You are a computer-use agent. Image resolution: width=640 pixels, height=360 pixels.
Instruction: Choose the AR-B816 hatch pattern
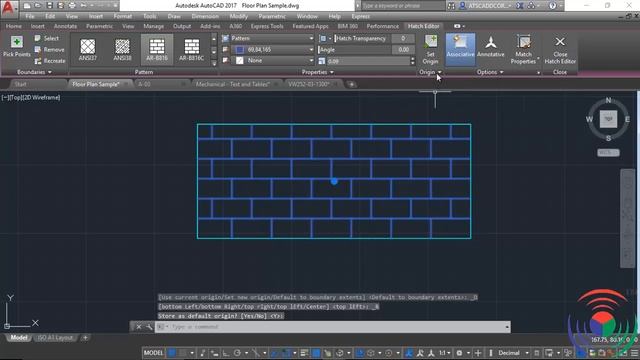157,50
